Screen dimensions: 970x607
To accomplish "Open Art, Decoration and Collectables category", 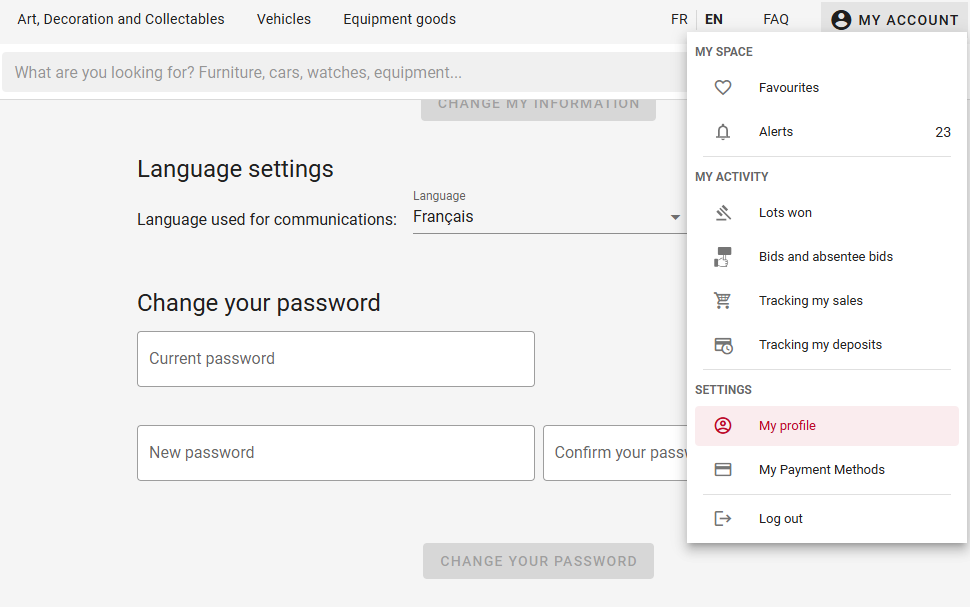I will 121,19.
